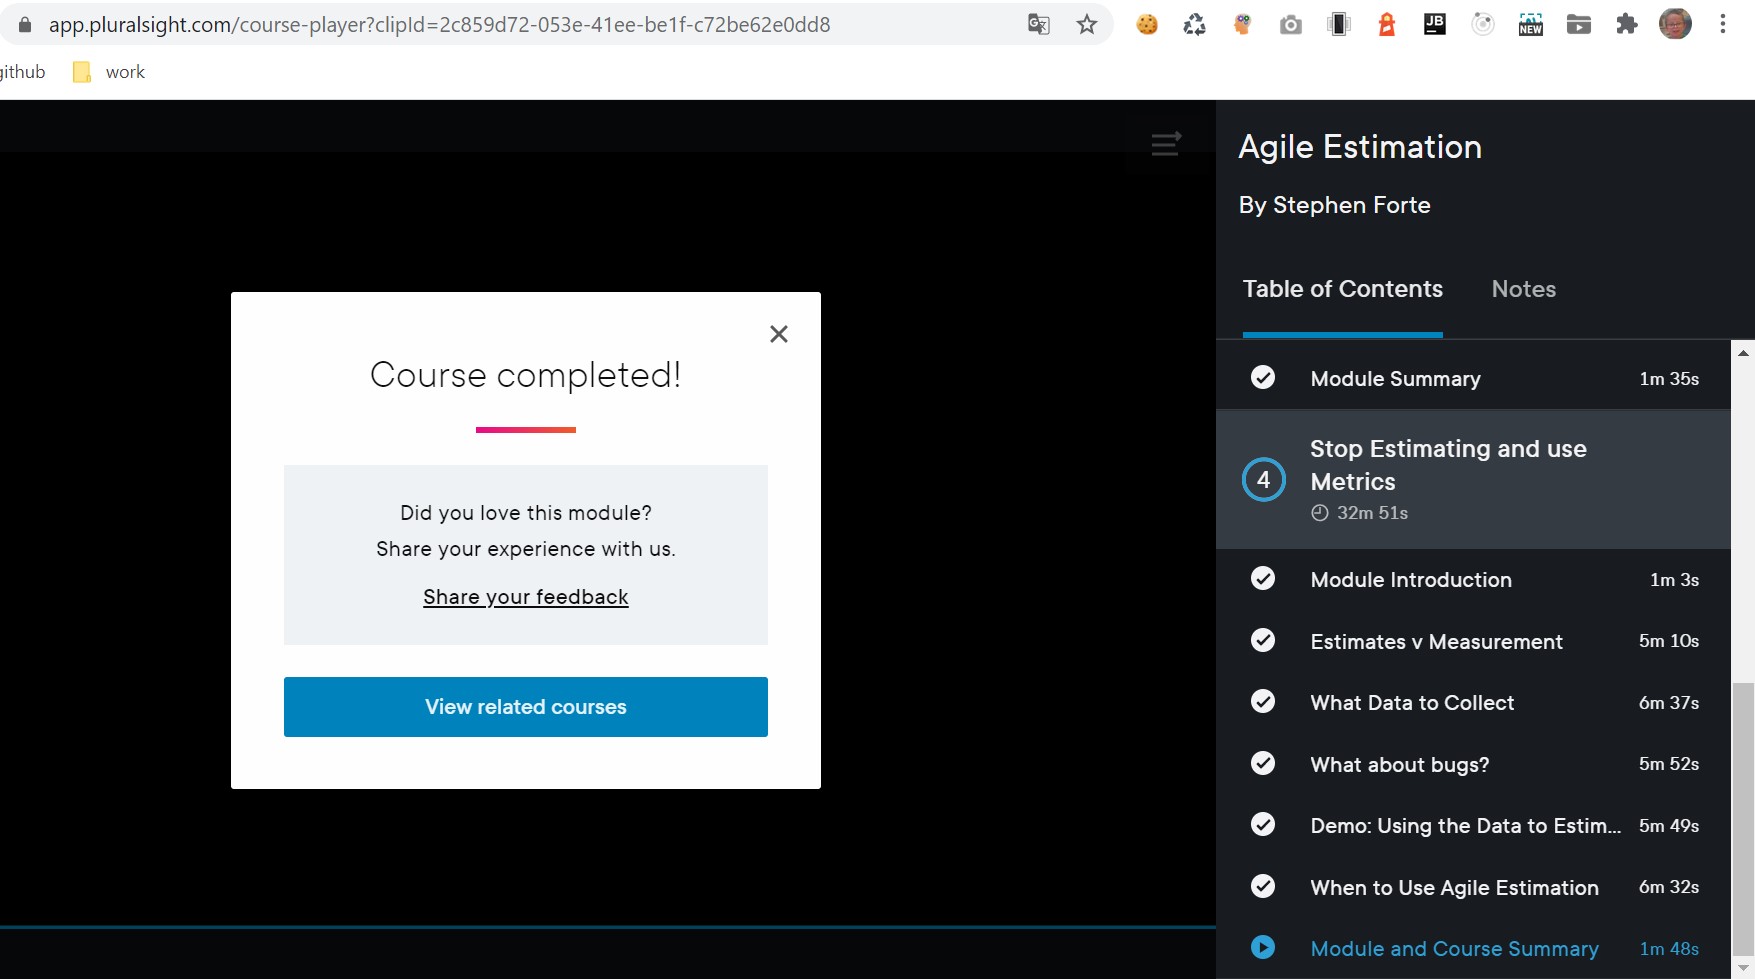The width and height of the screenshot is (1755, 979).
Task: Click the browser address bar URL
Action: (x=439, y=25)
